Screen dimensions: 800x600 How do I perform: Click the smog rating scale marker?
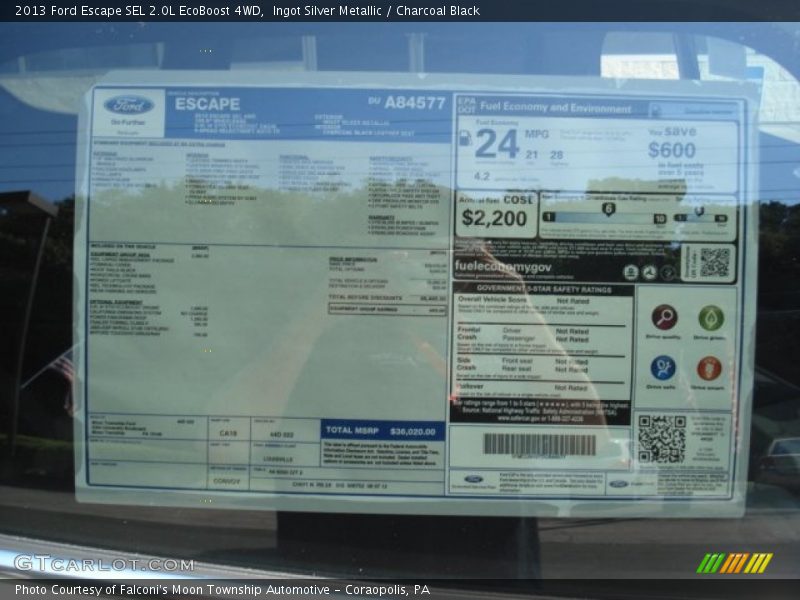[698, 211]
